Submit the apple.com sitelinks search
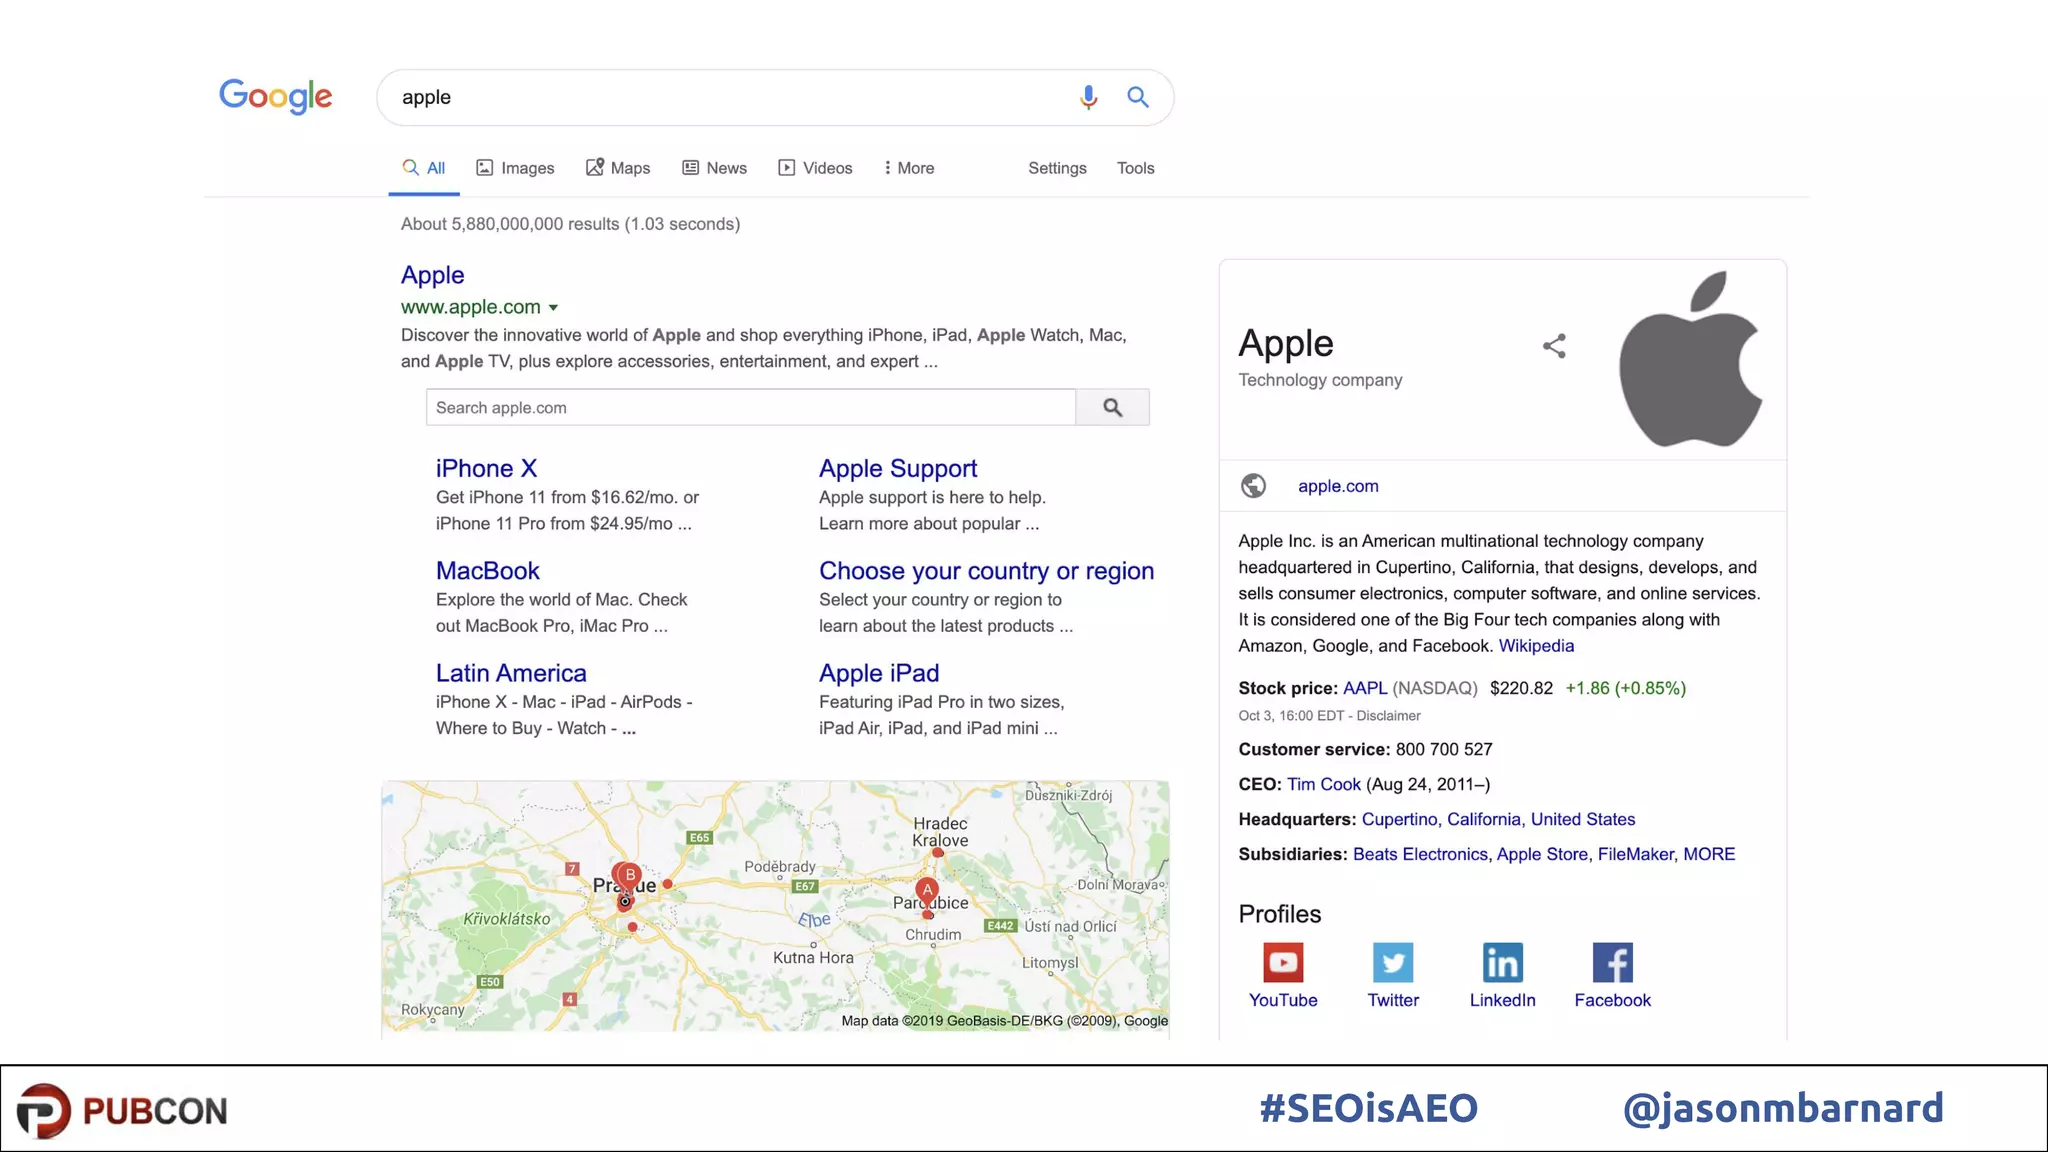The width and height of the screenshot is (2048, 1152). (x=1112, y=408)
